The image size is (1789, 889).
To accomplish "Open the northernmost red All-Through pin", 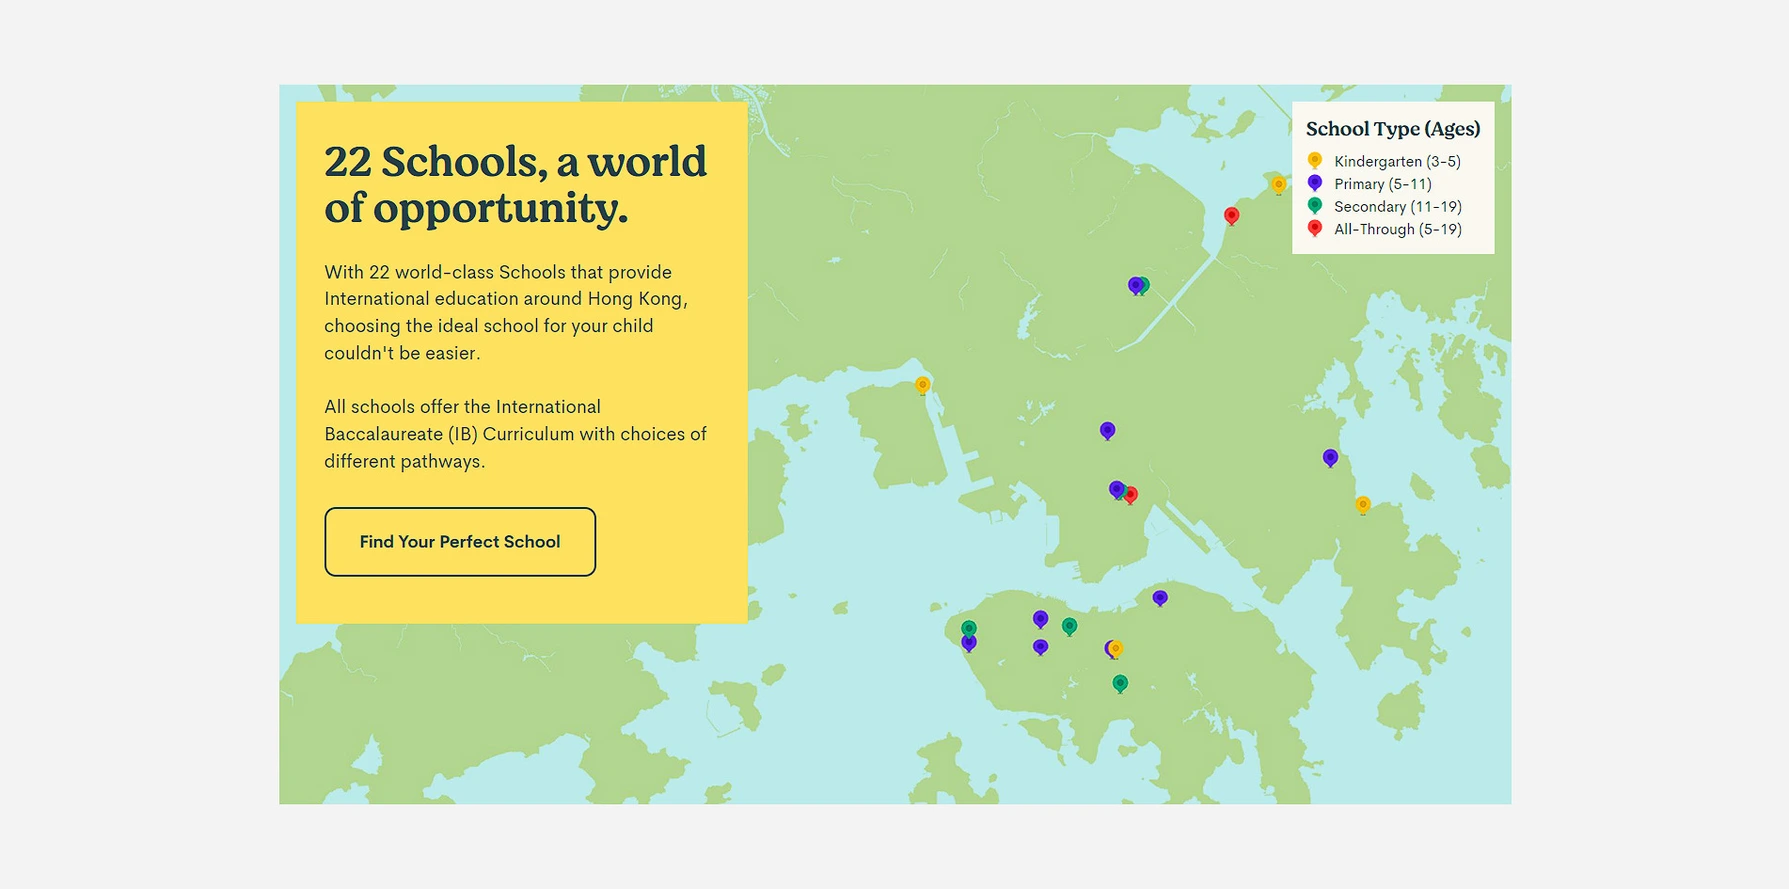I will [x=1232, y=215].
